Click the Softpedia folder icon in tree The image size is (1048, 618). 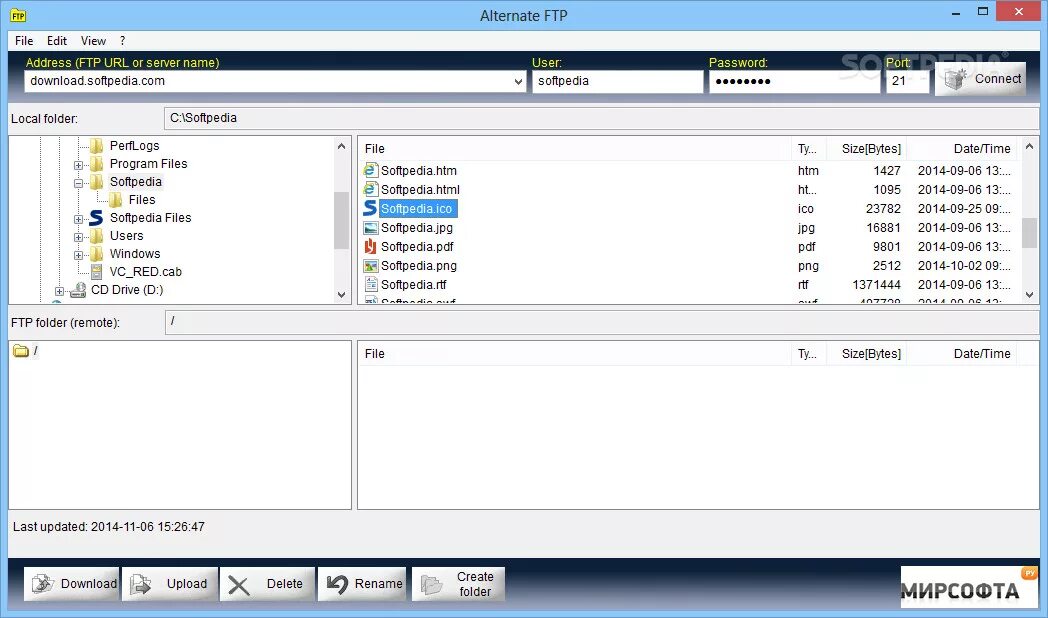[x=97, y=182]
